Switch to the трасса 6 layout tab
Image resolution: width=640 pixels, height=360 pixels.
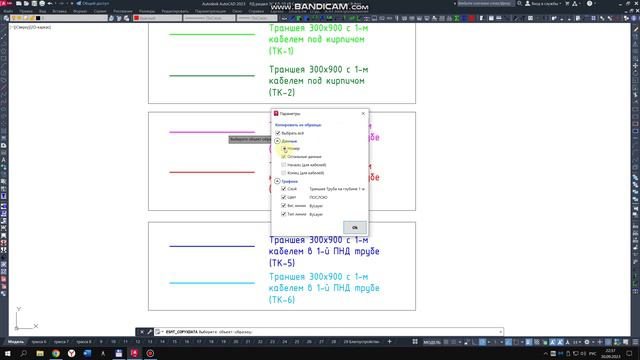(x=39, y=342)
